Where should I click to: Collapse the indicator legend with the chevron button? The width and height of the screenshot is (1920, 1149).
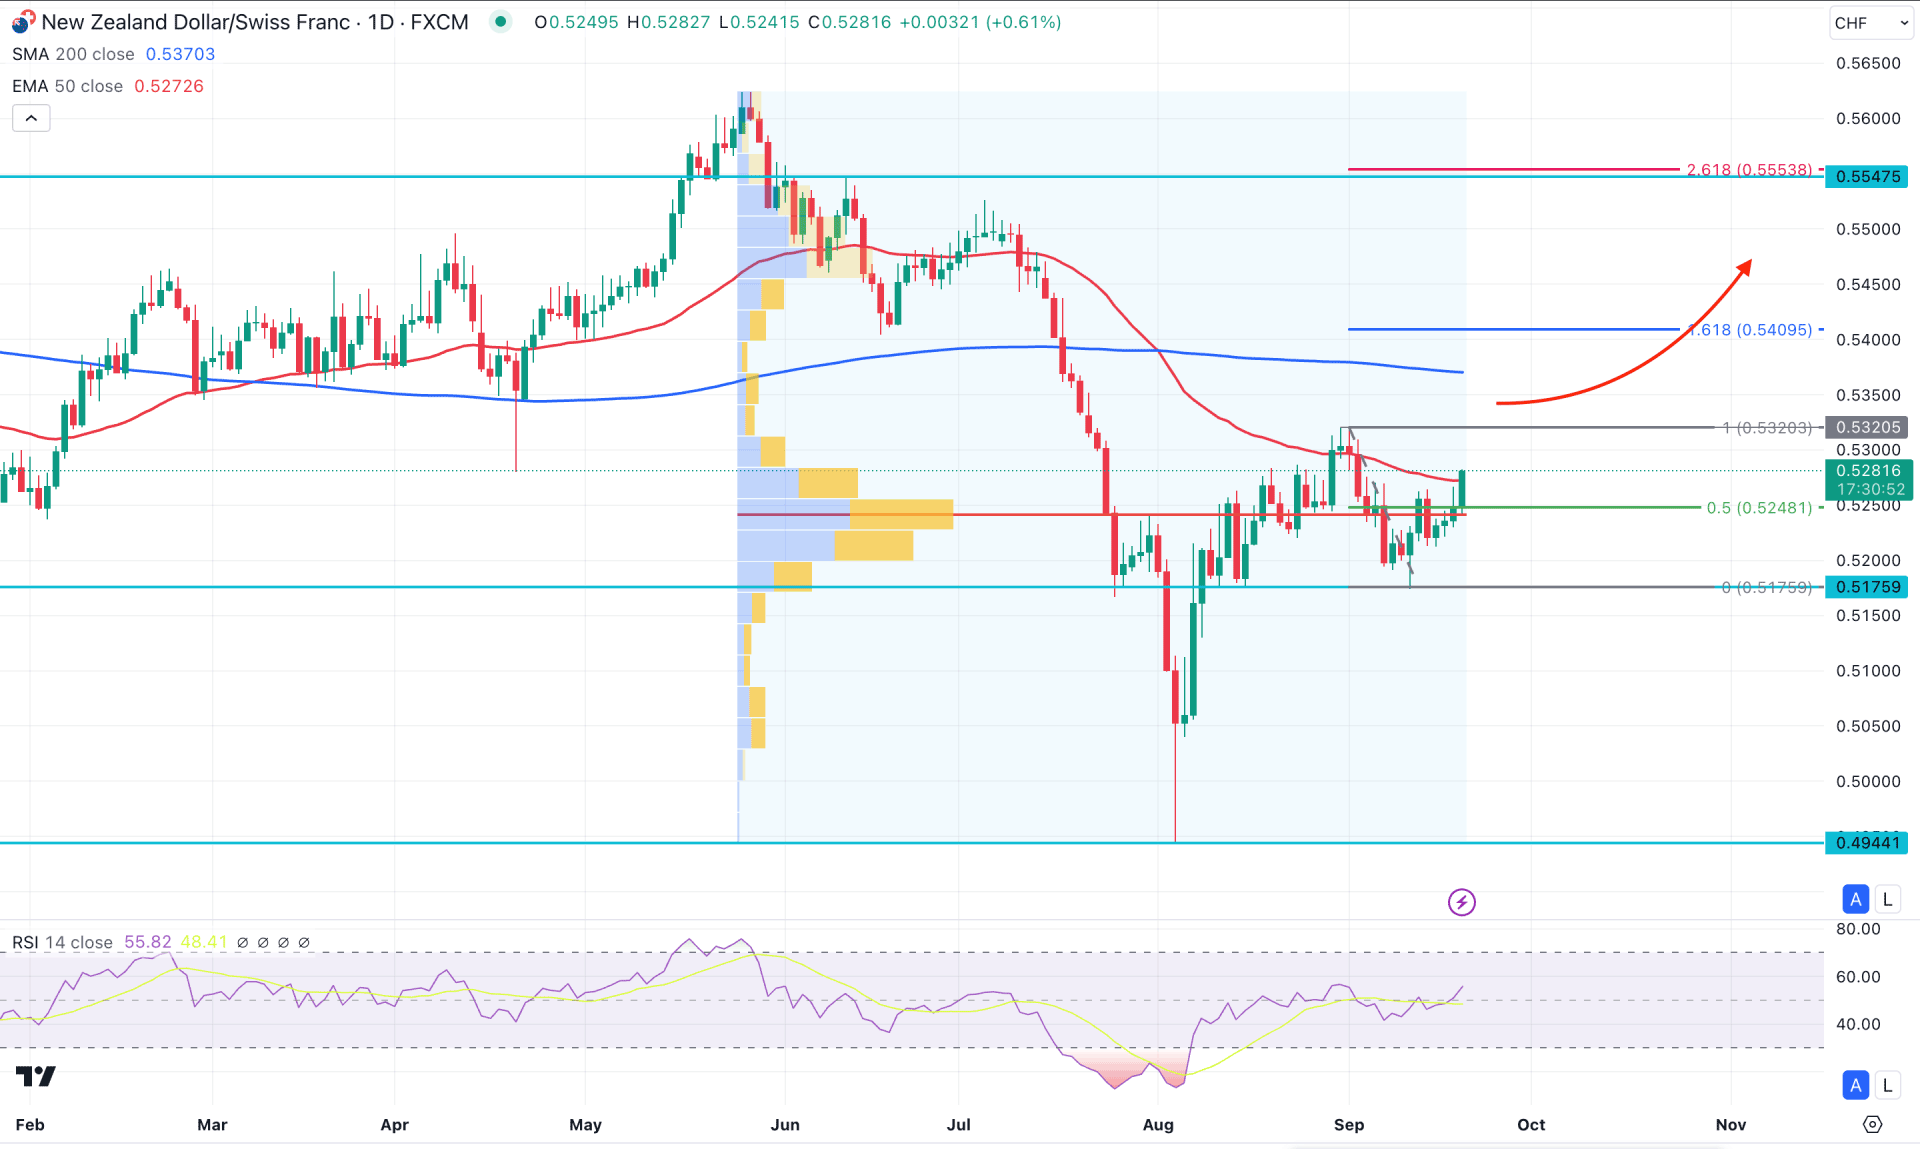(31, 119)
